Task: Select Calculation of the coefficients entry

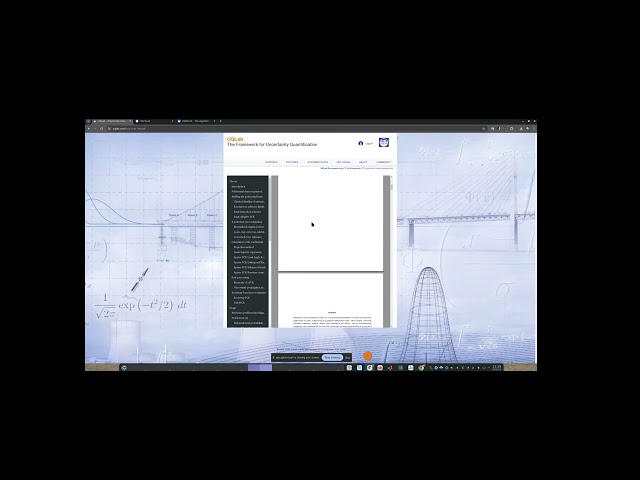Action: 247,242
